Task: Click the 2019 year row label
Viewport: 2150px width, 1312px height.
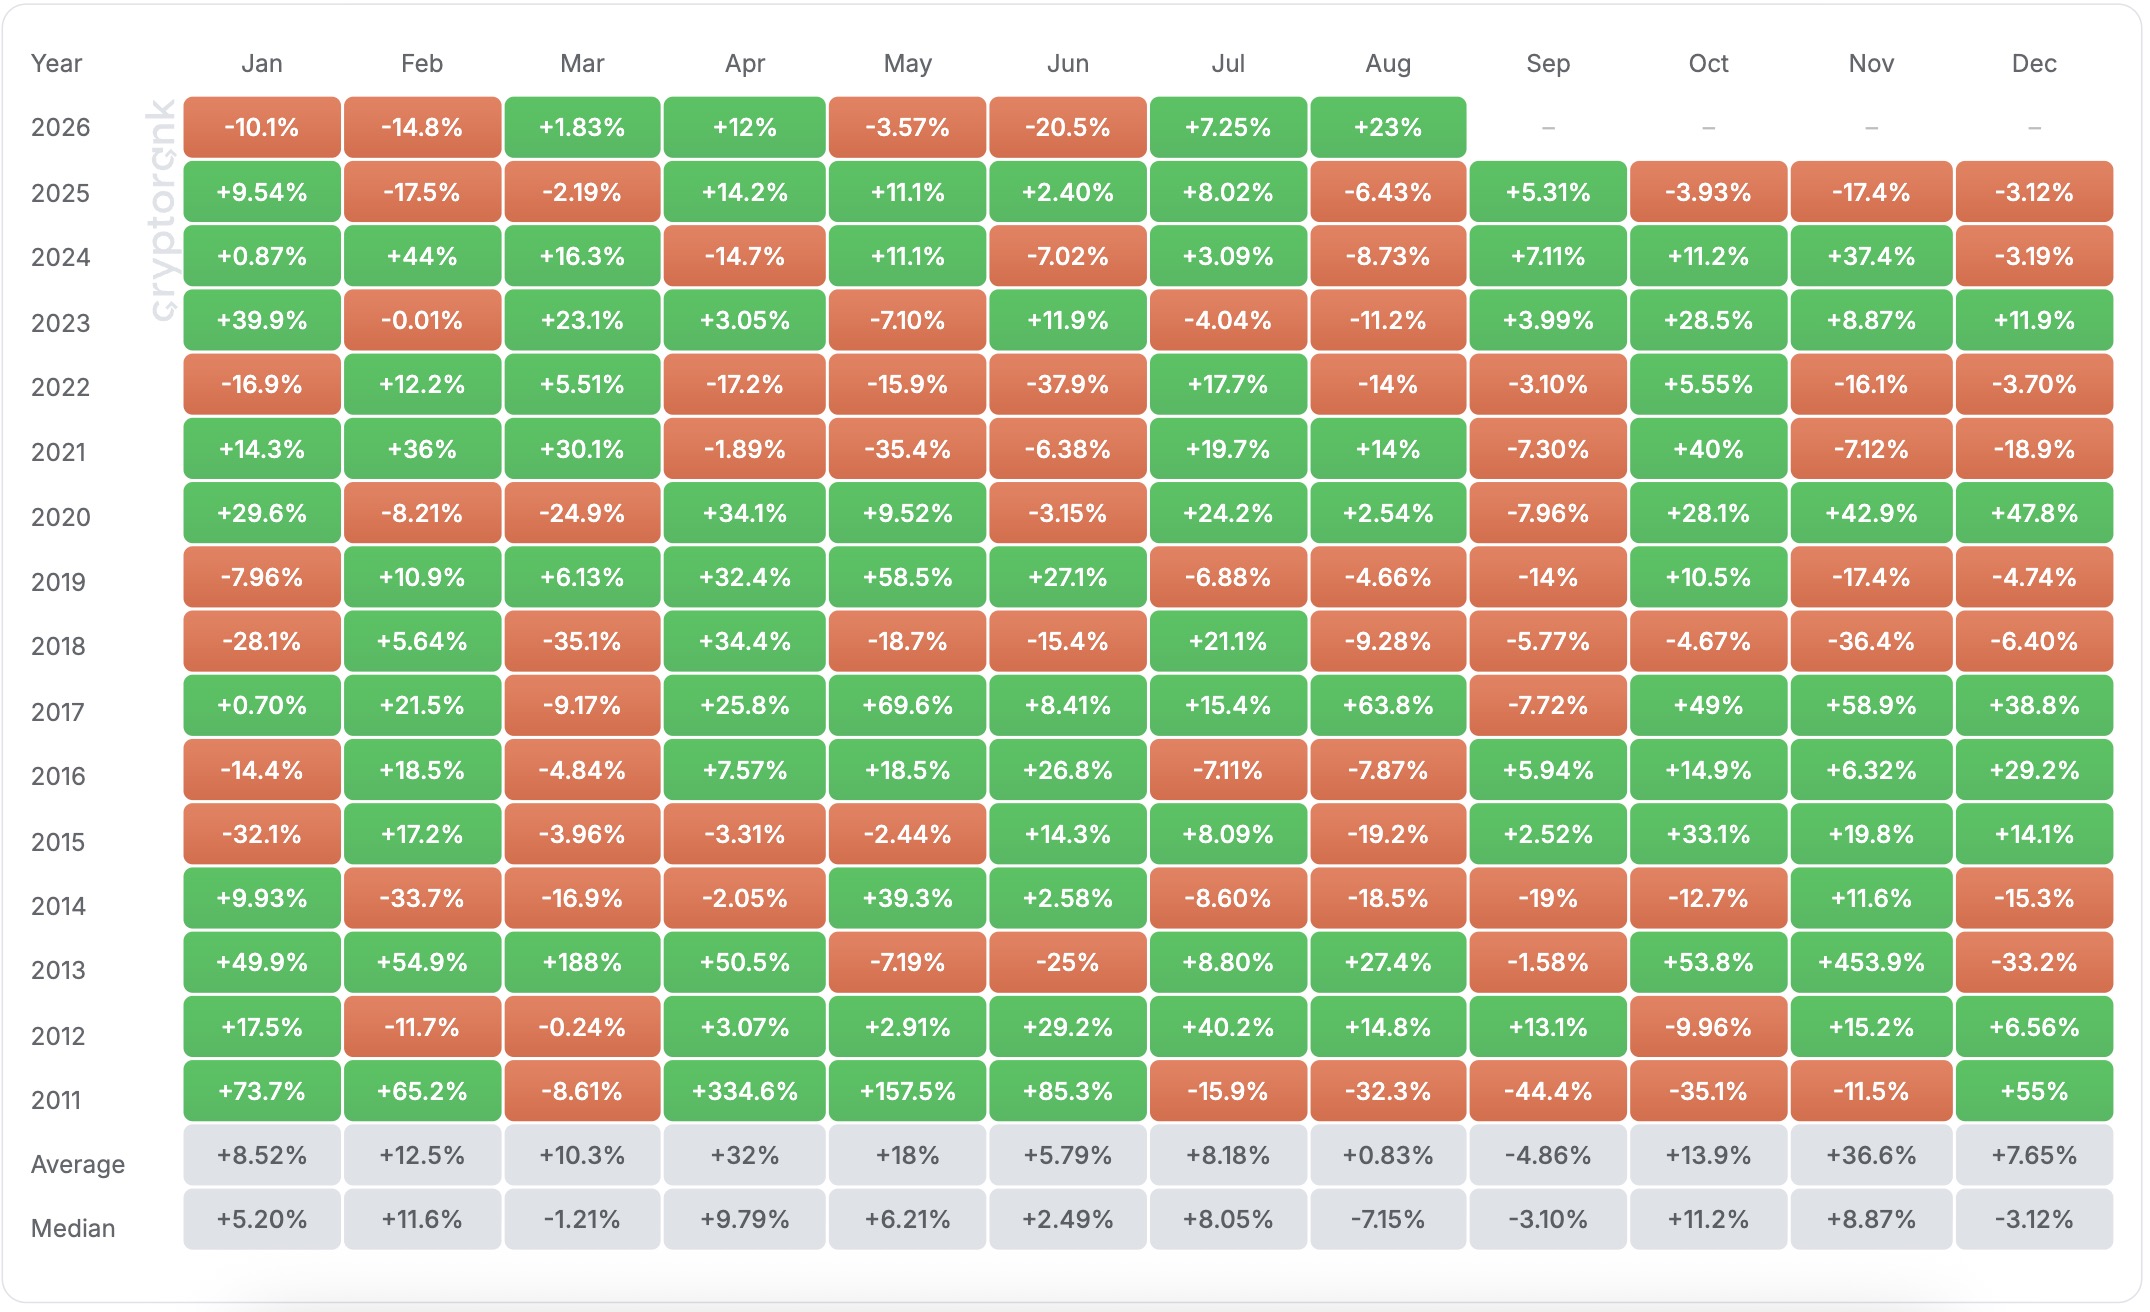Action: coord(58,582)
